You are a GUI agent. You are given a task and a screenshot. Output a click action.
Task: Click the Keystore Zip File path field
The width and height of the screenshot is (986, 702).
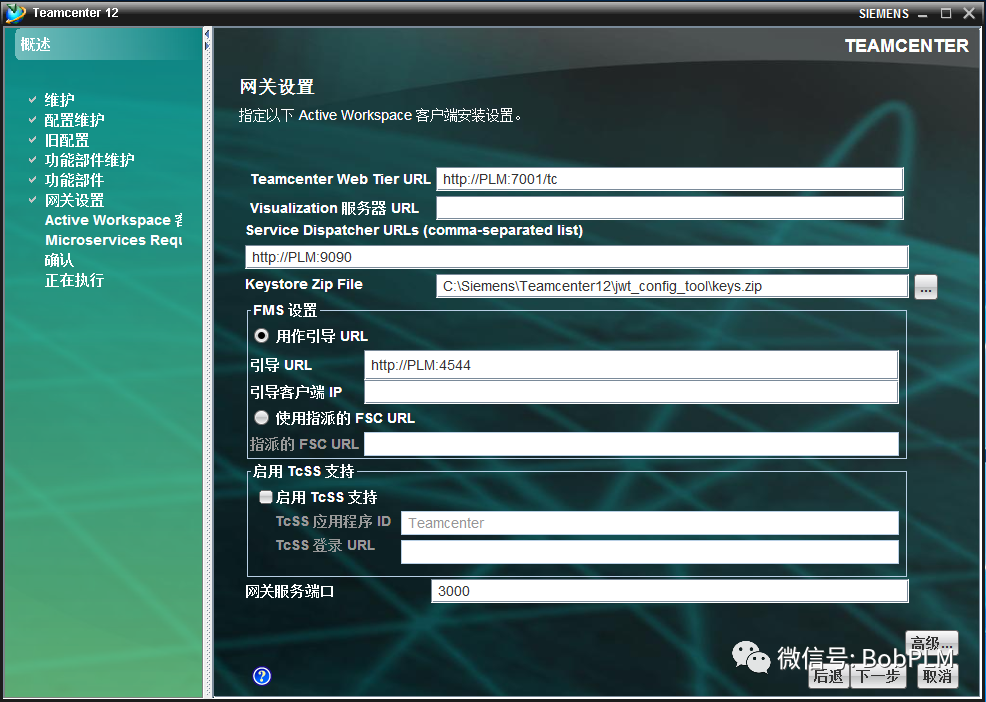click(x=672, y=286)
